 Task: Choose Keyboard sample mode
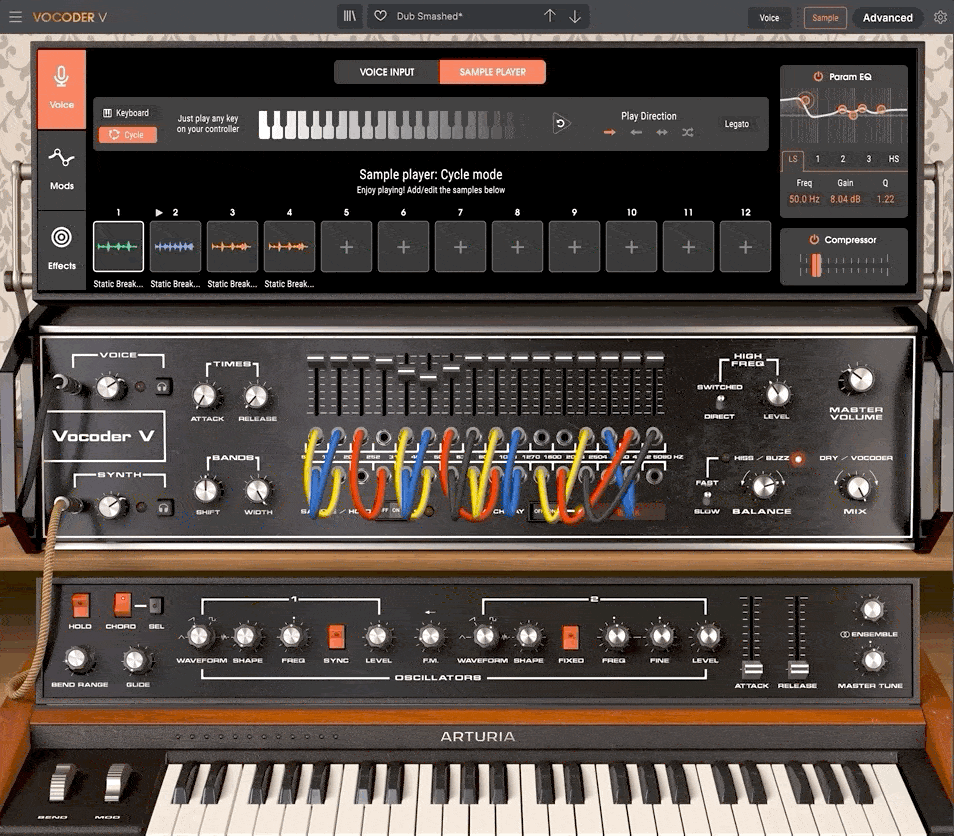pos(127,113)
